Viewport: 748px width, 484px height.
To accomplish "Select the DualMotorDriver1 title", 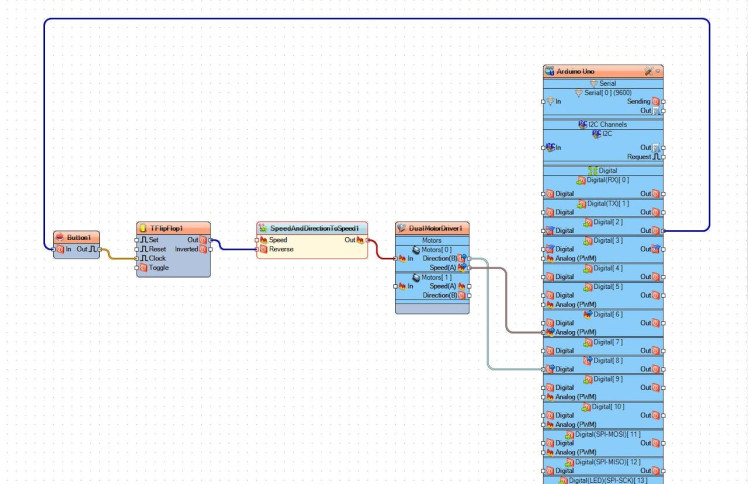I will [x=436, y=228].
